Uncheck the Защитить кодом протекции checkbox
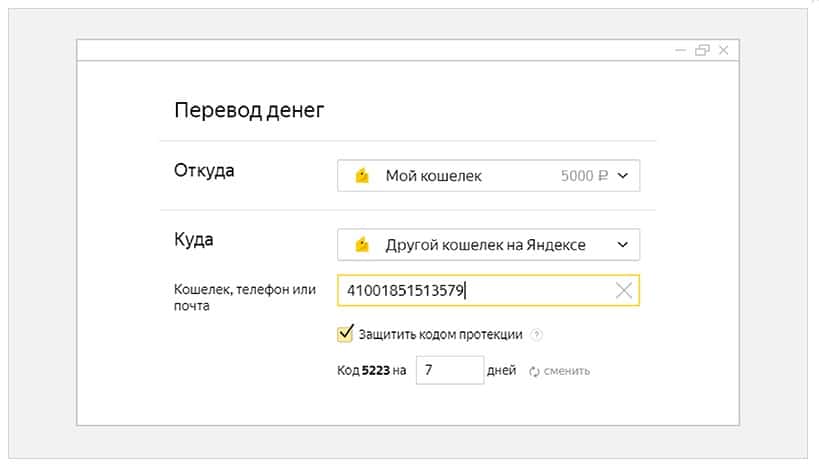 point(346,333)
